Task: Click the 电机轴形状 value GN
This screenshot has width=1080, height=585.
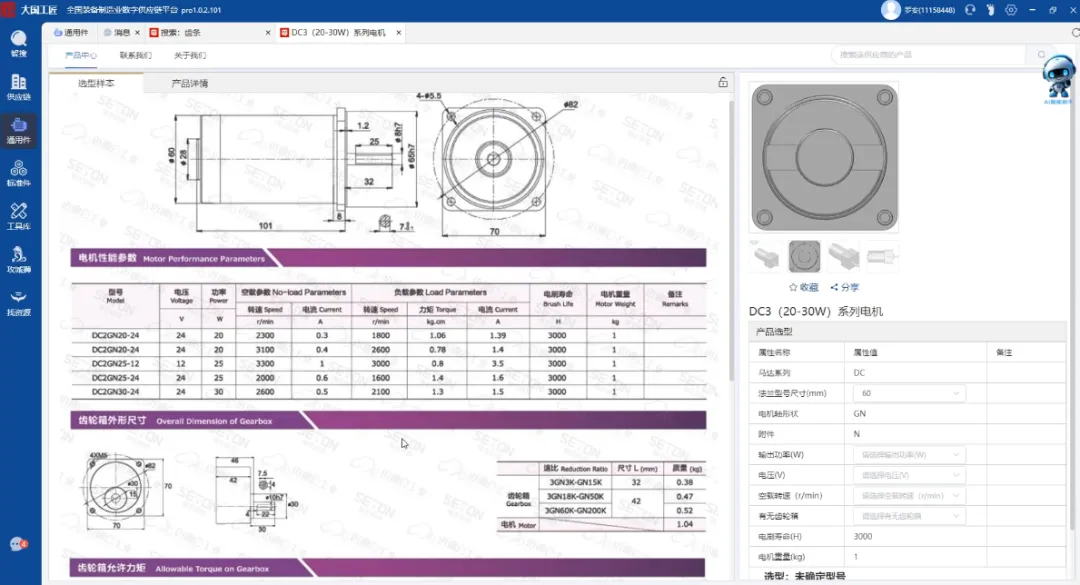Action: point(860,414)
